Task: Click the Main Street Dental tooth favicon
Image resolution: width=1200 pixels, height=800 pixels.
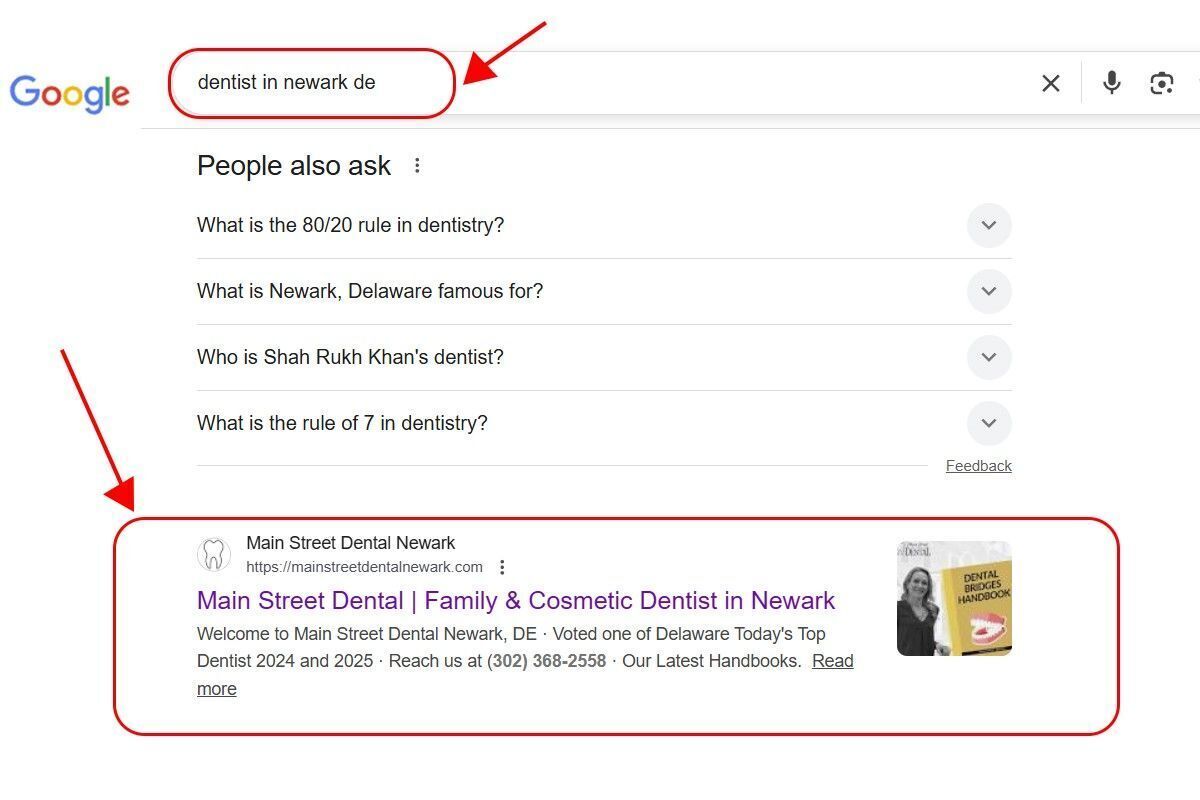Action: click(x=213, y=554)
